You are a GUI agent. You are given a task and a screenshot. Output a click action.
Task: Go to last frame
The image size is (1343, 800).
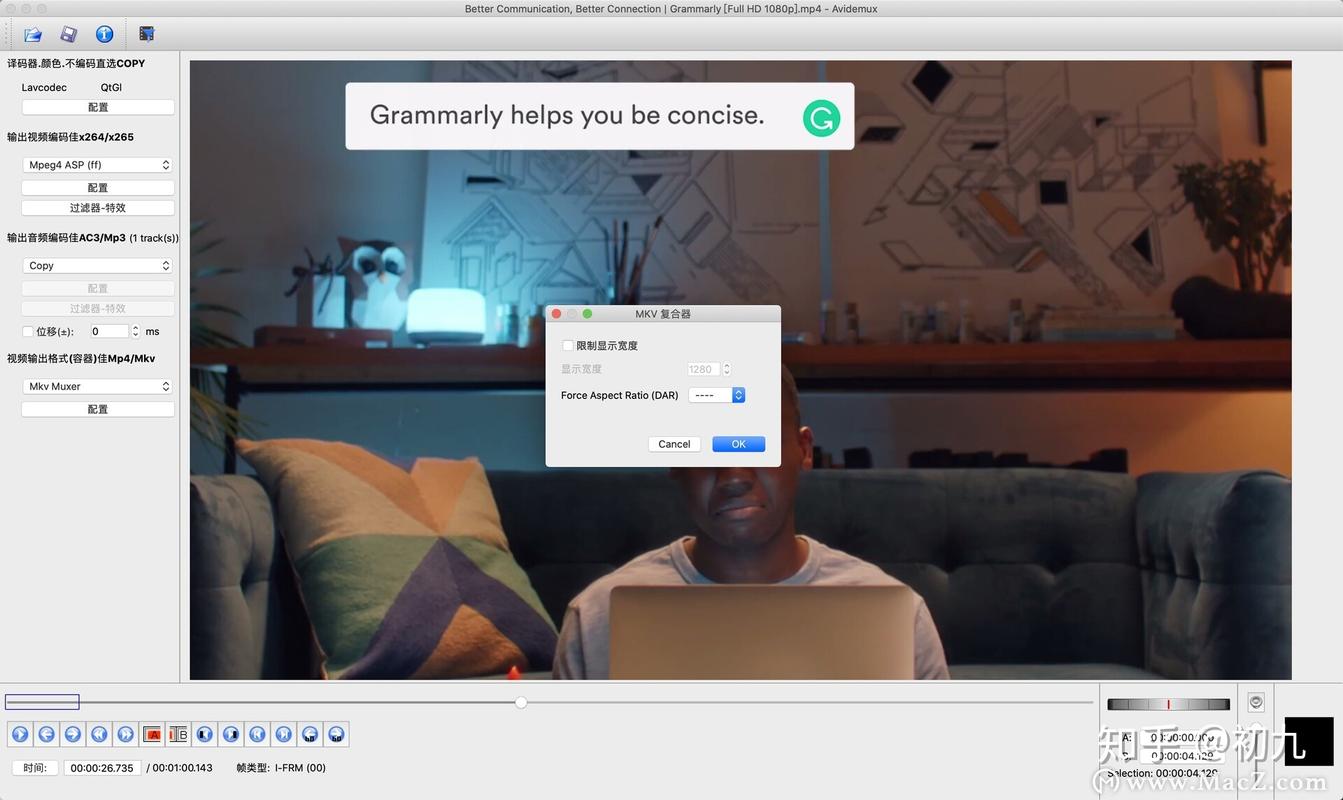284,734
